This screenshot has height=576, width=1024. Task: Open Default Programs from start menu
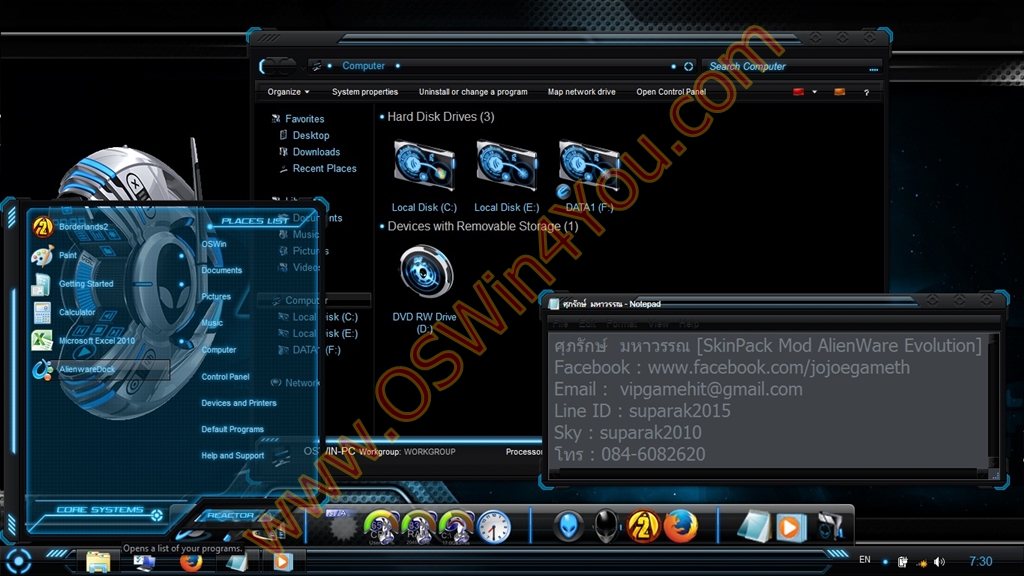(x=232, y=429)
